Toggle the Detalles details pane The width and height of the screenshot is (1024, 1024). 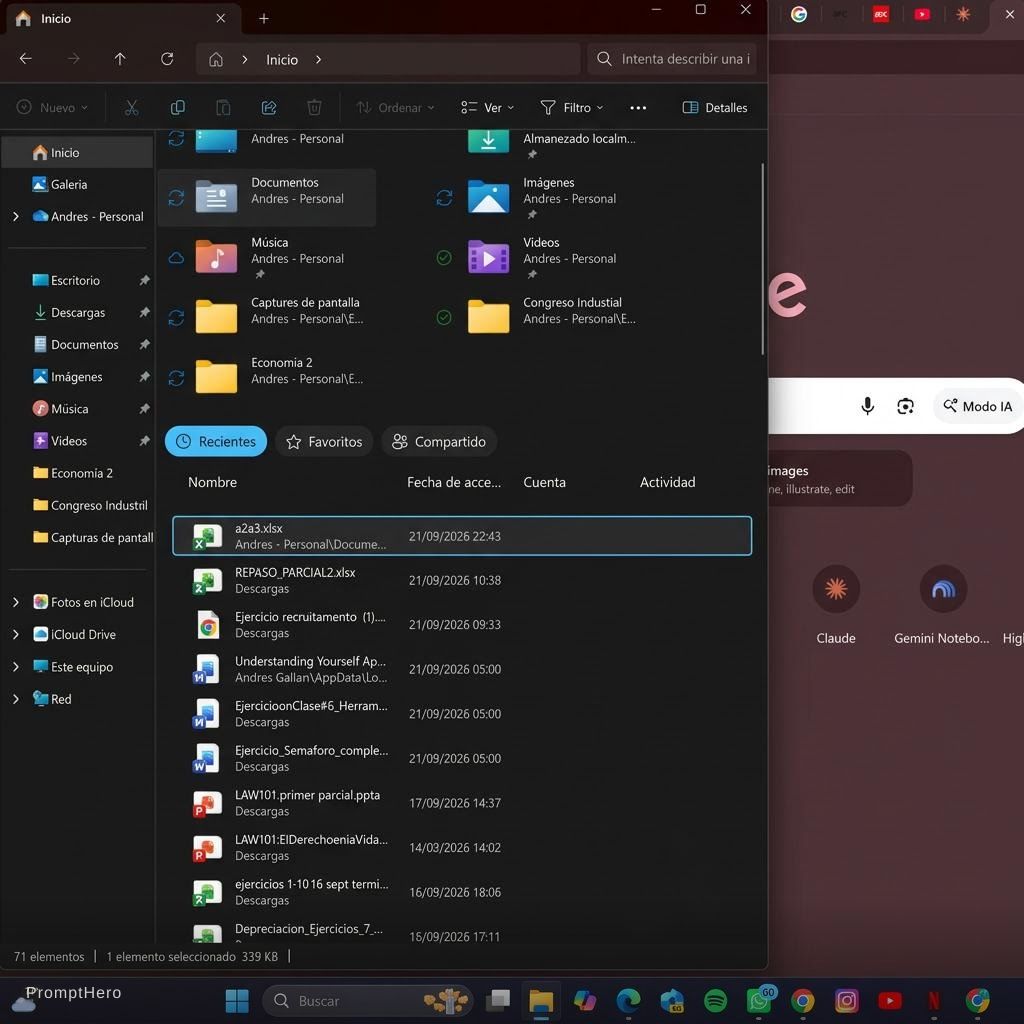click(714, 108)
